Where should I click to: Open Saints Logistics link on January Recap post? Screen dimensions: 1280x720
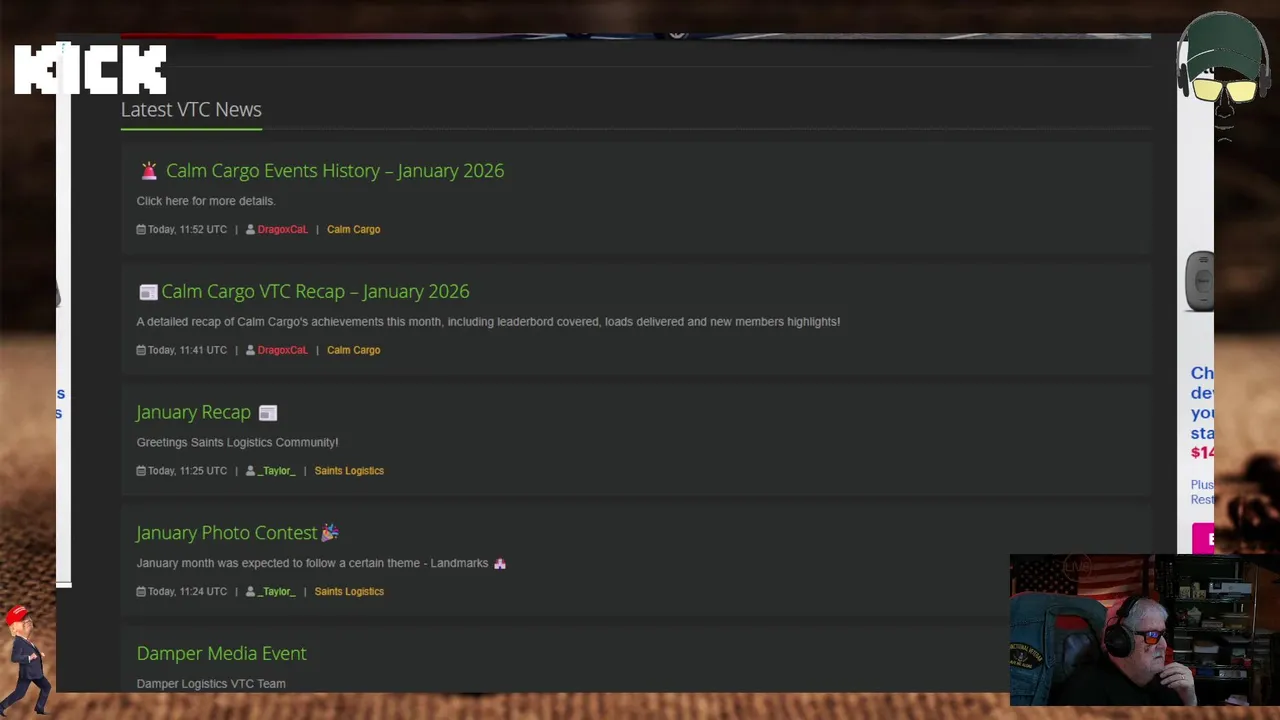(349, 471)
